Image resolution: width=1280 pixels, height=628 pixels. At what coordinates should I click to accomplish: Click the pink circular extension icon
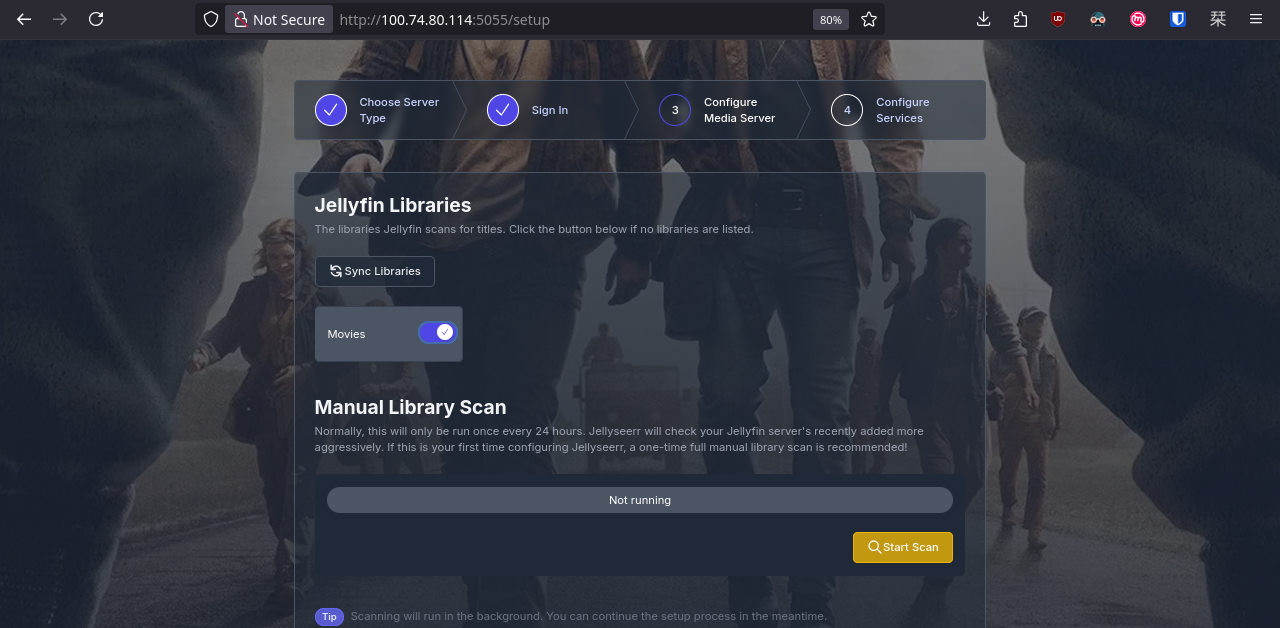[1138, 19]
